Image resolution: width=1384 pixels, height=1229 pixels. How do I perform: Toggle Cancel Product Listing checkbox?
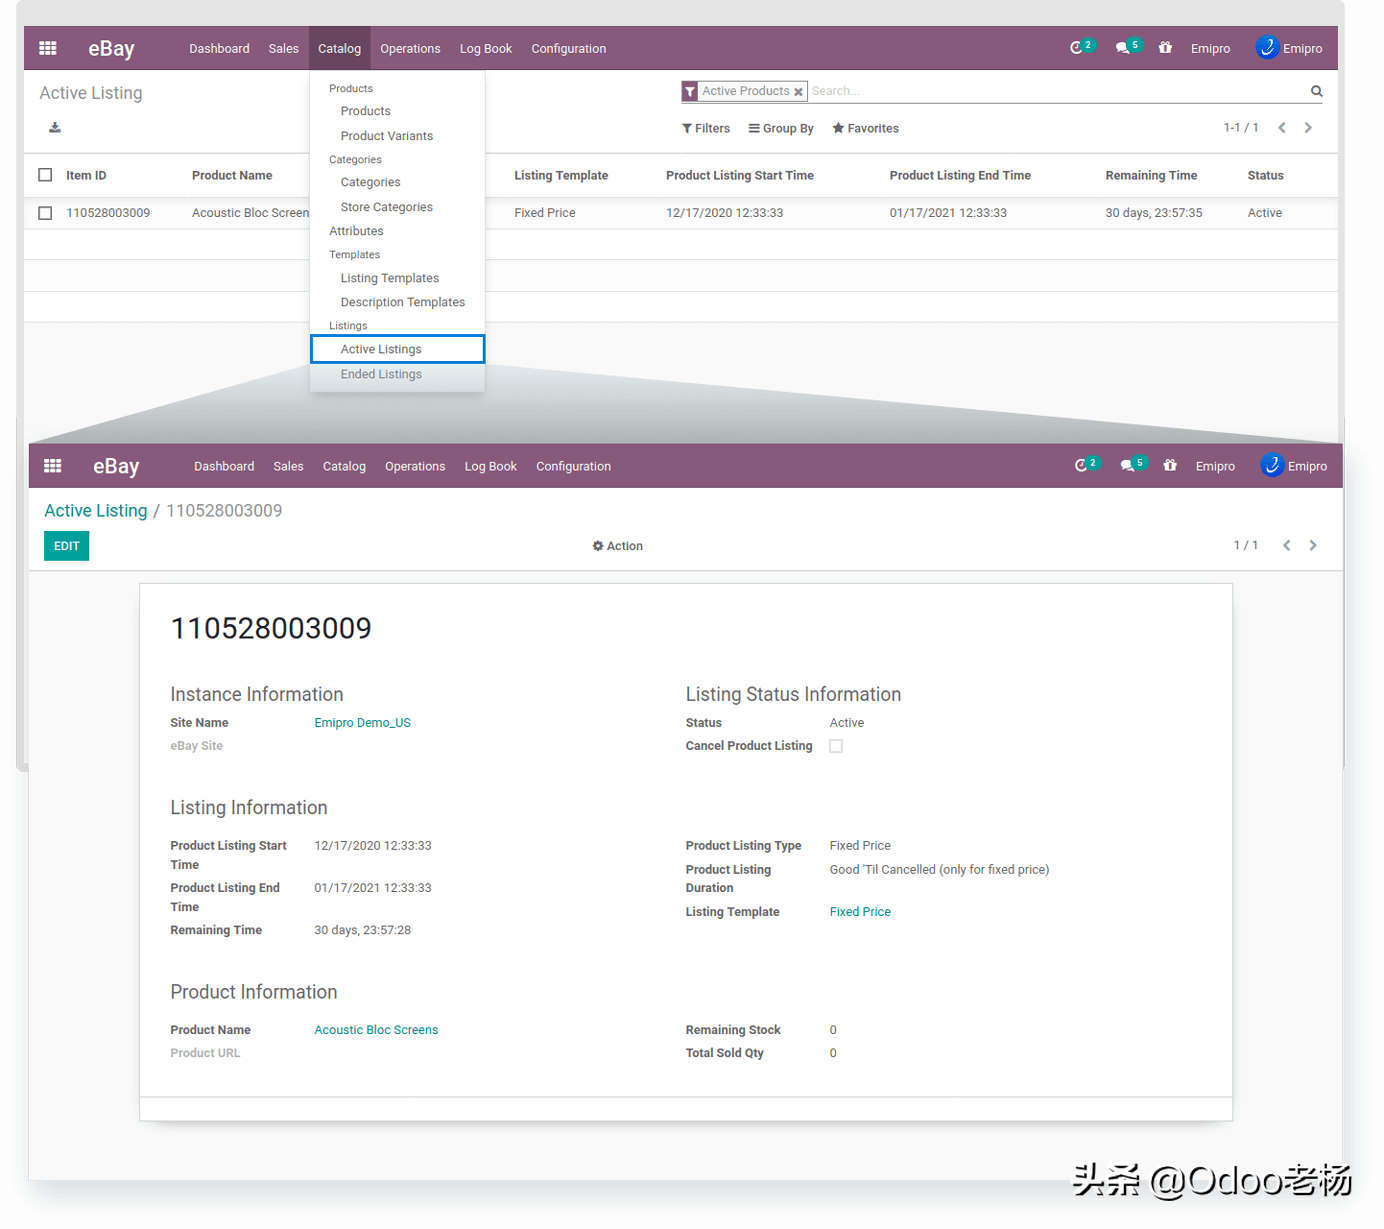tap(836, 746)
